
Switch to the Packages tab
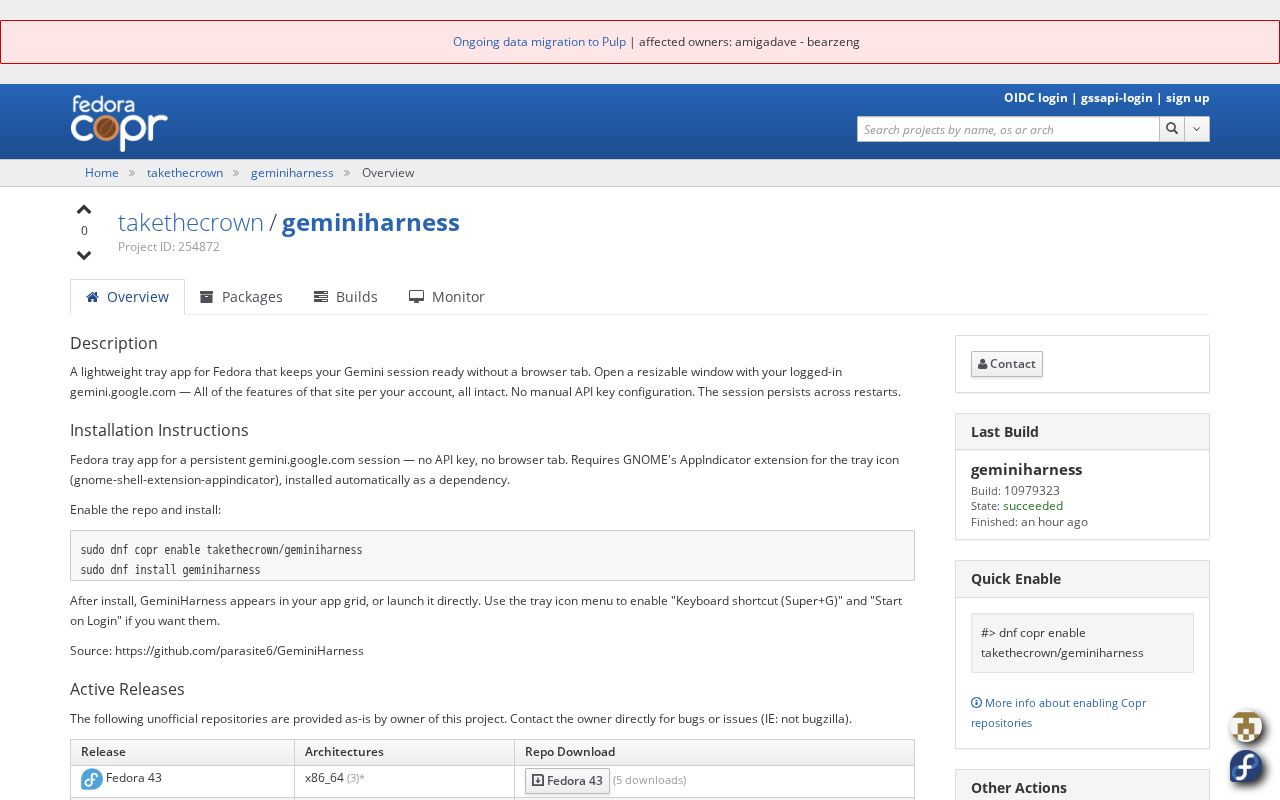pyautogui.click(x=241, y=297)
